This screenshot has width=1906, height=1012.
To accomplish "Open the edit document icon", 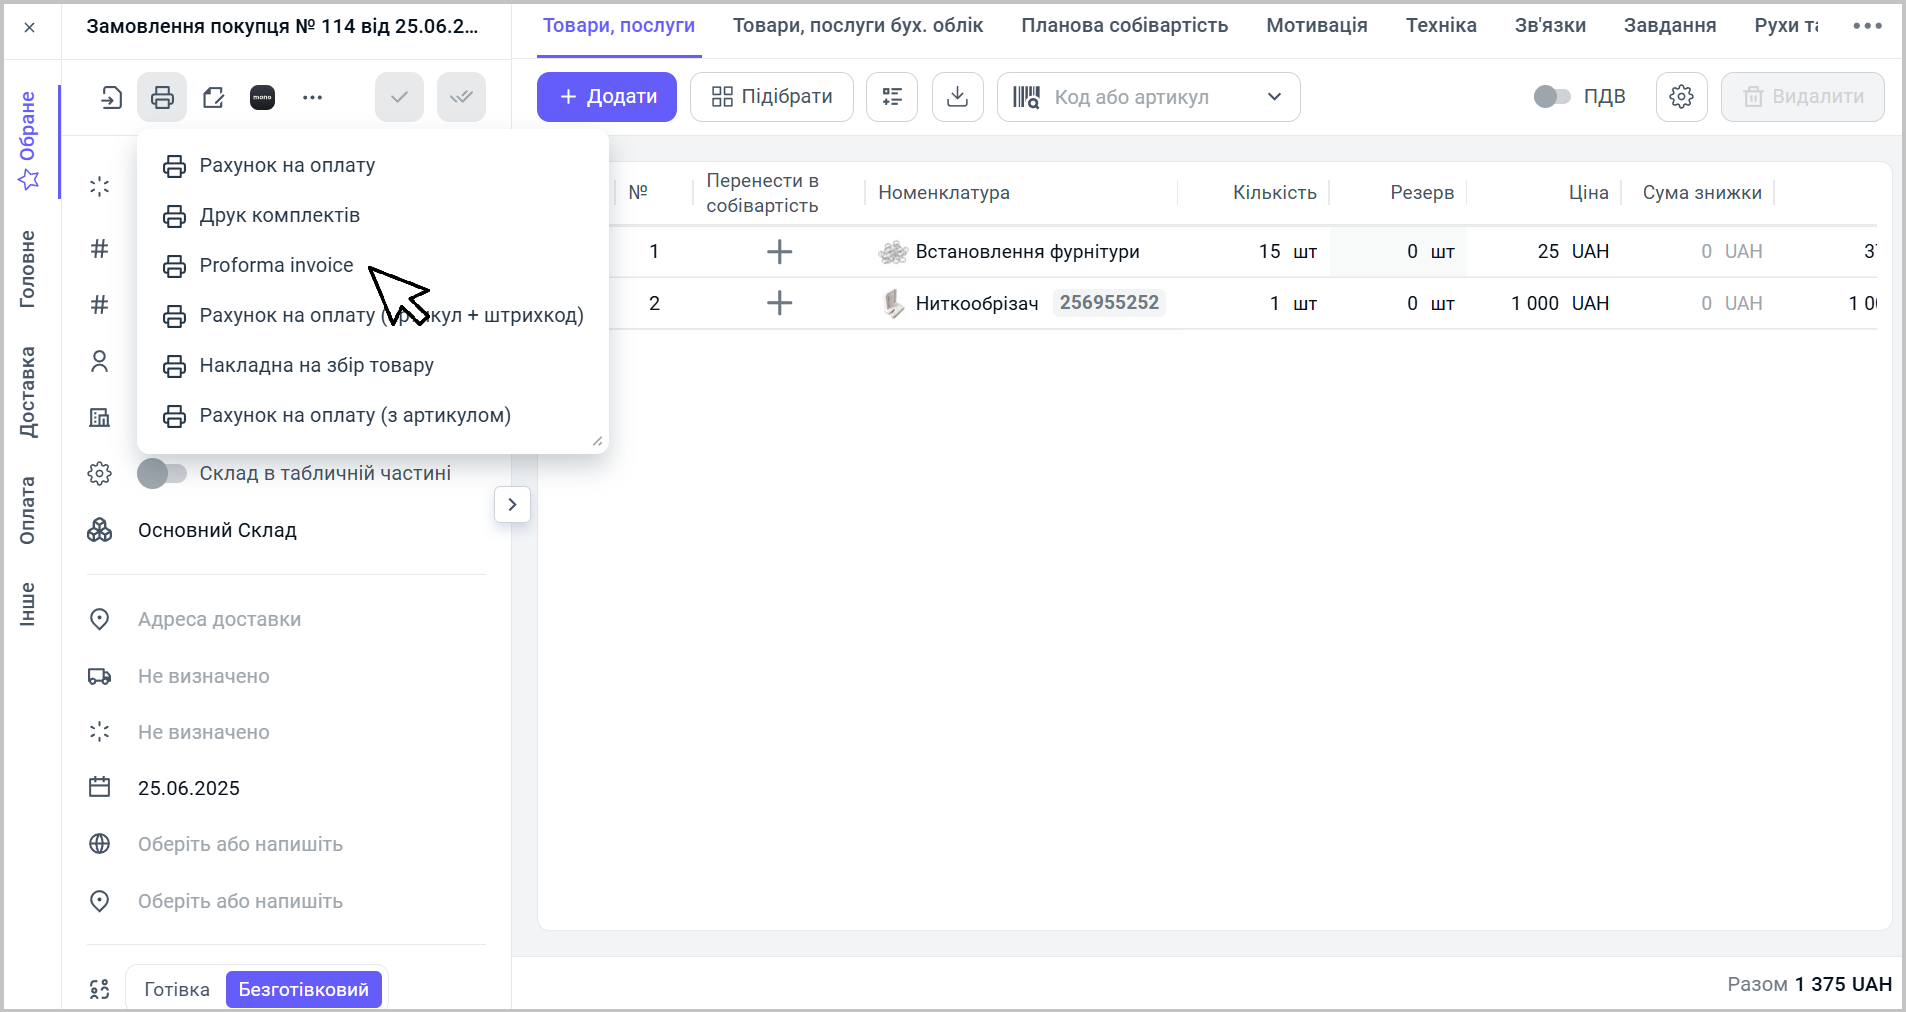I will pos(213,97).
